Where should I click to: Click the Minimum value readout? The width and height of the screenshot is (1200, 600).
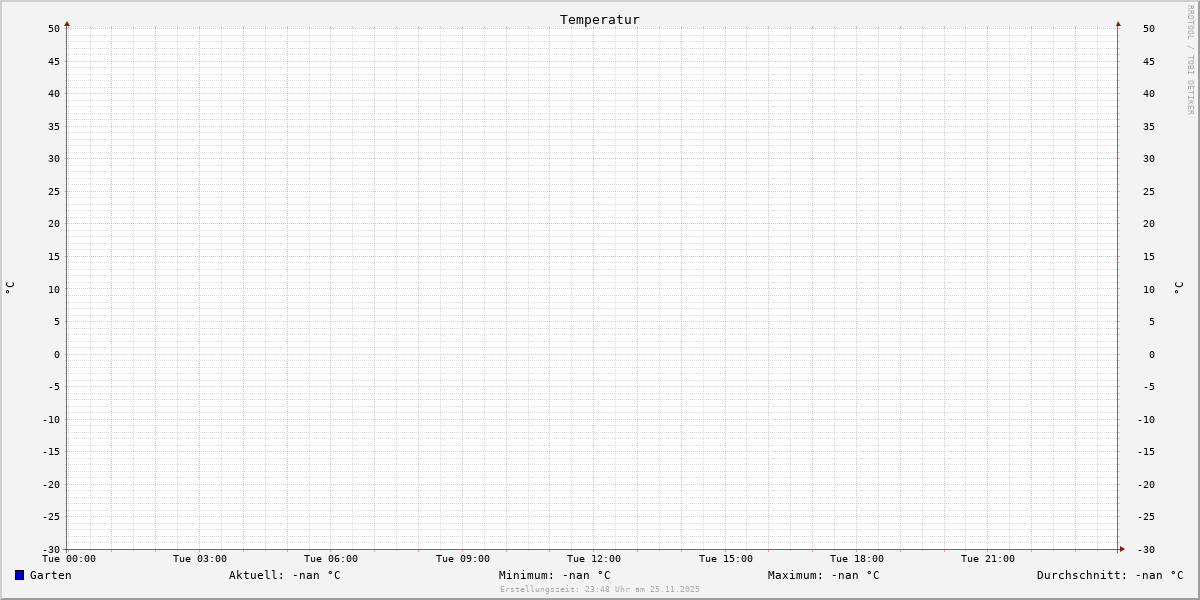[x=554, y=575]
